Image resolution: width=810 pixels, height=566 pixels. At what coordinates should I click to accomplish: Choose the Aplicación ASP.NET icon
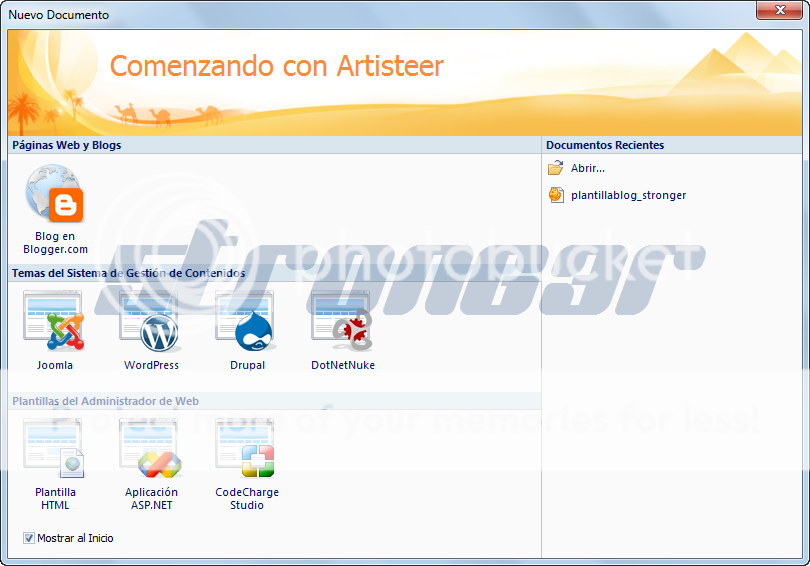click(x=150, y=448)
